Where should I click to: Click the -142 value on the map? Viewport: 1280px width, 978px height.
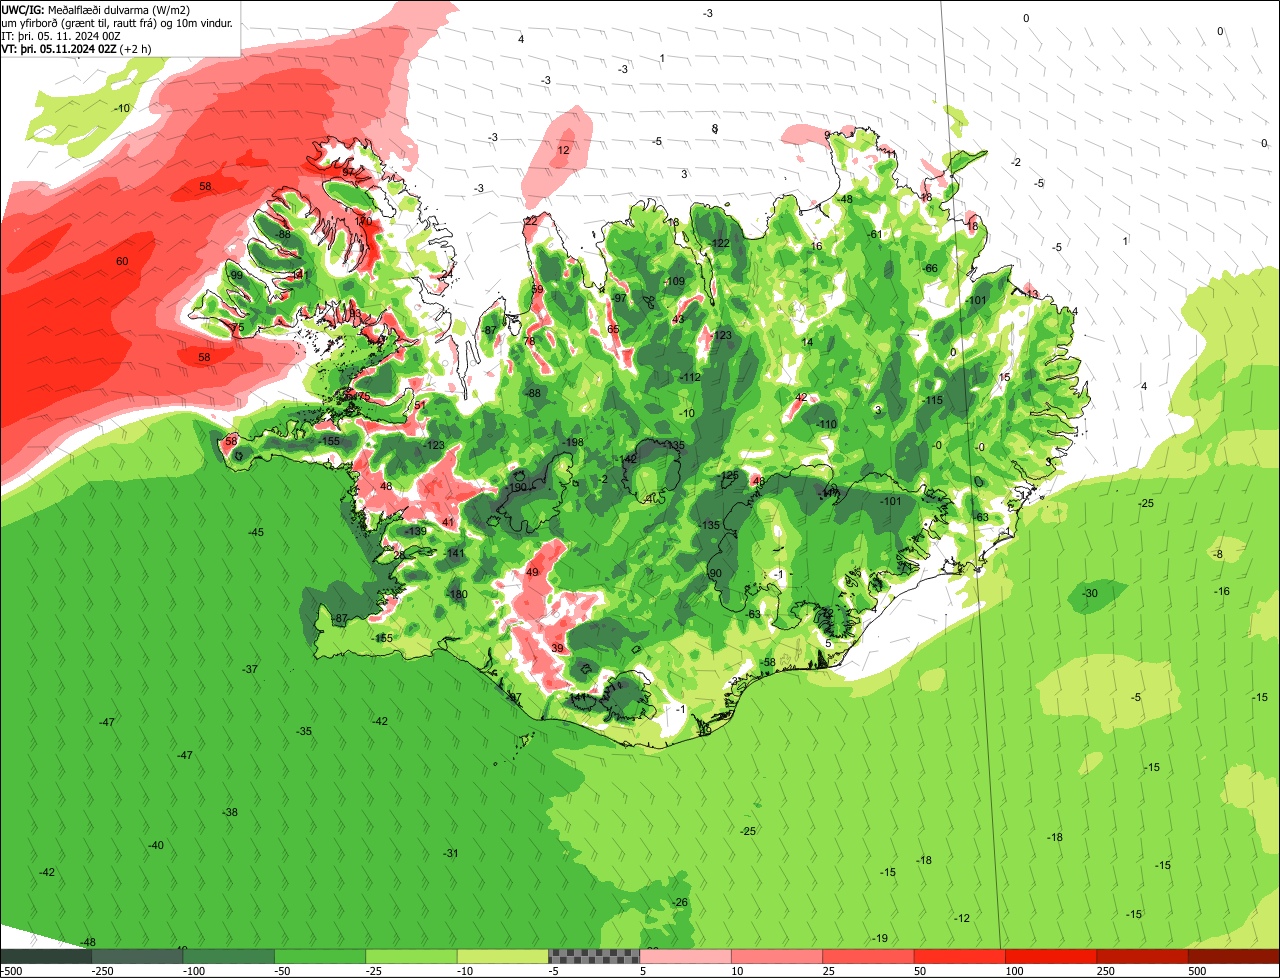click(x=627, y=459)
